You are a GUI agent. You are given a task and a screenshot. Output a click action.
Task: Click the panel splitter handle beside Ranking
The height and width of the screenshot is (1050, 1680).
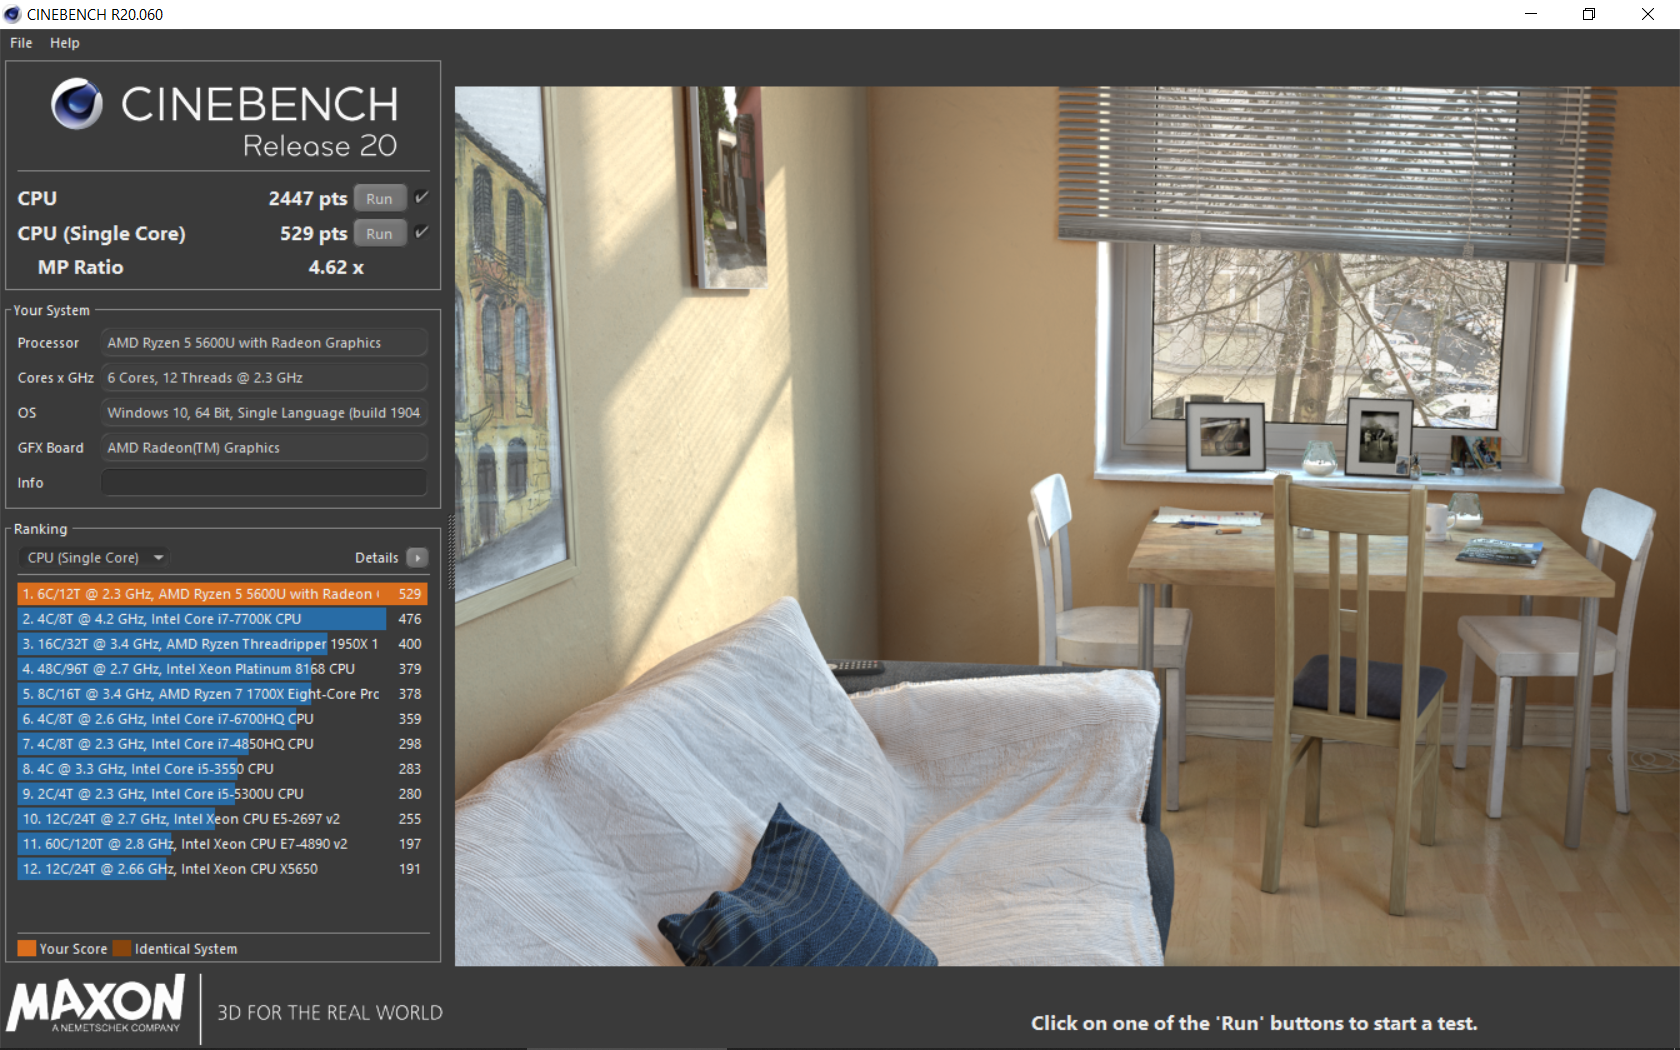tap(450, 553)
